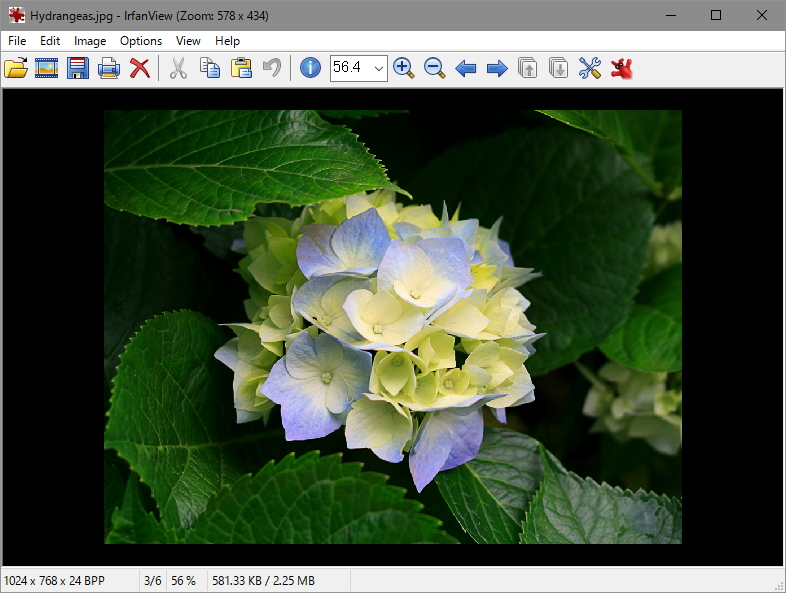Click inside the 56.4 zoom value field
Screen dimensions: 786x593
point(350,68)
